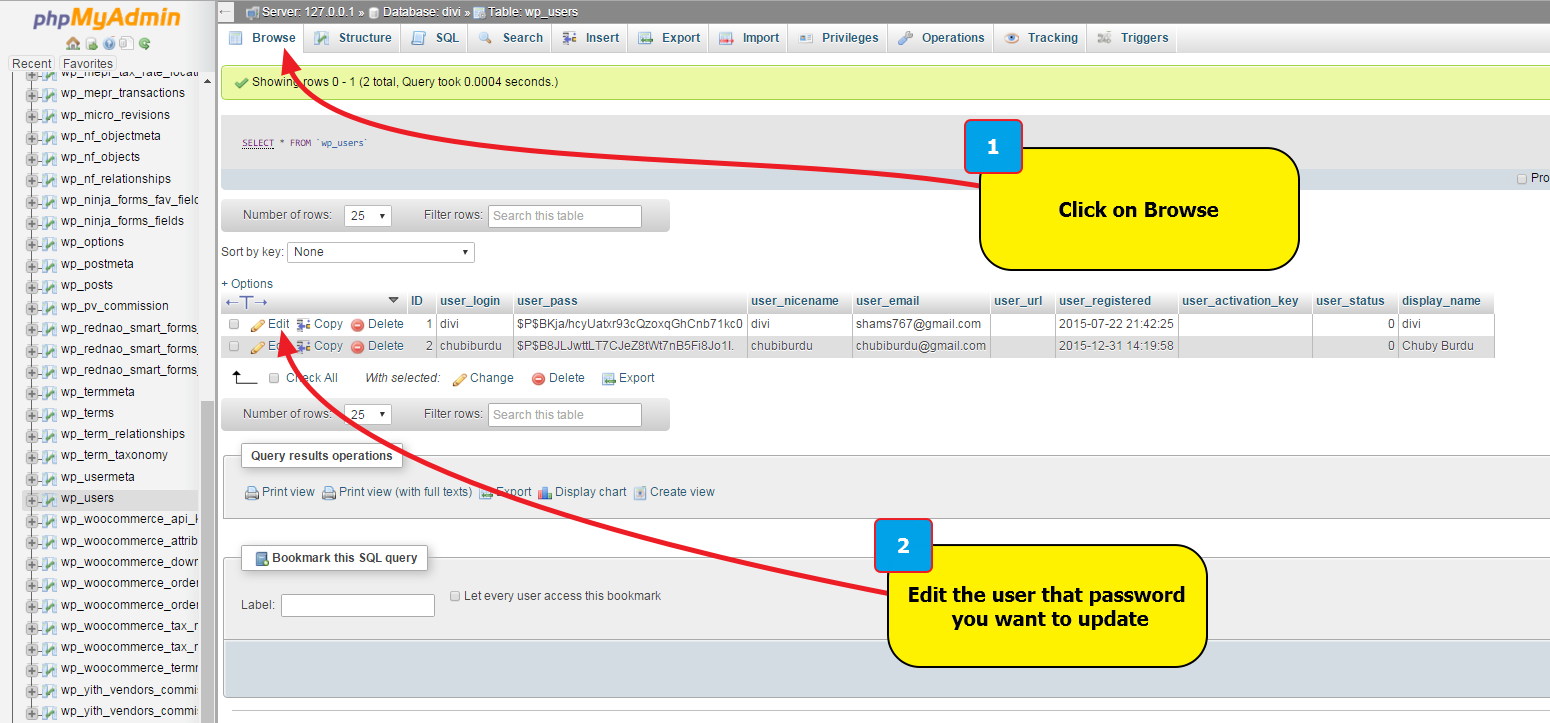Expand the wp_users tree node plus sign
The image size is (1550, 723).
pyautogui.click(x=31, y=499)
